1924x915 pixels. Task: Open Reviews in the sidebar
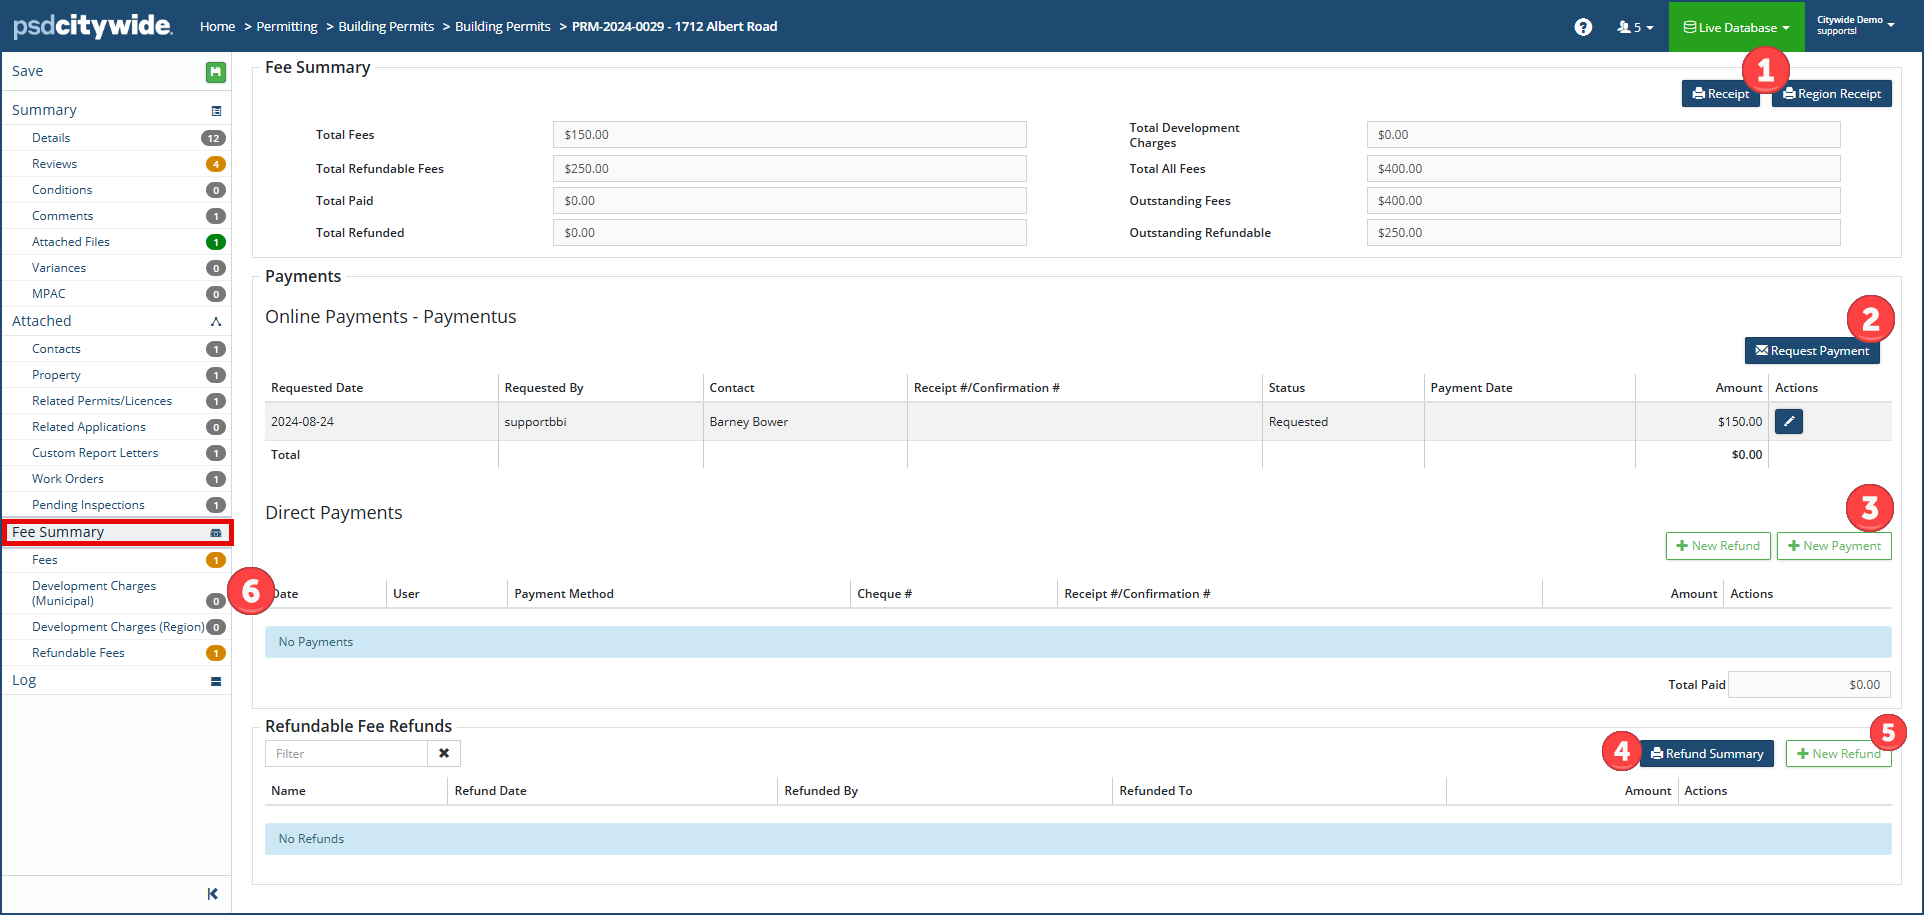(55, 164)
